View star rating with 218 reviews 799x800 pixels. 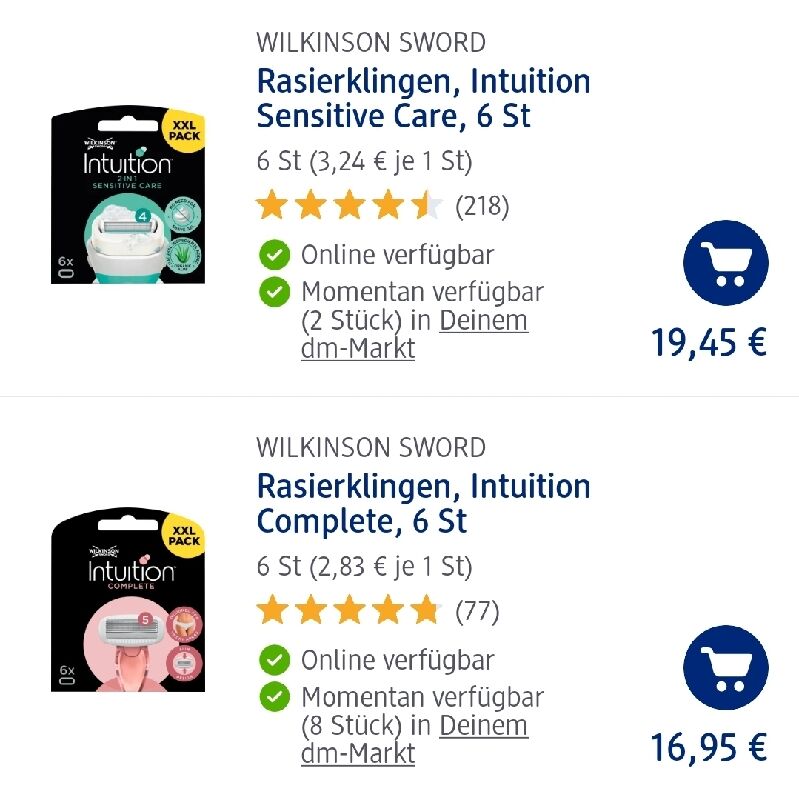[383, 206]
